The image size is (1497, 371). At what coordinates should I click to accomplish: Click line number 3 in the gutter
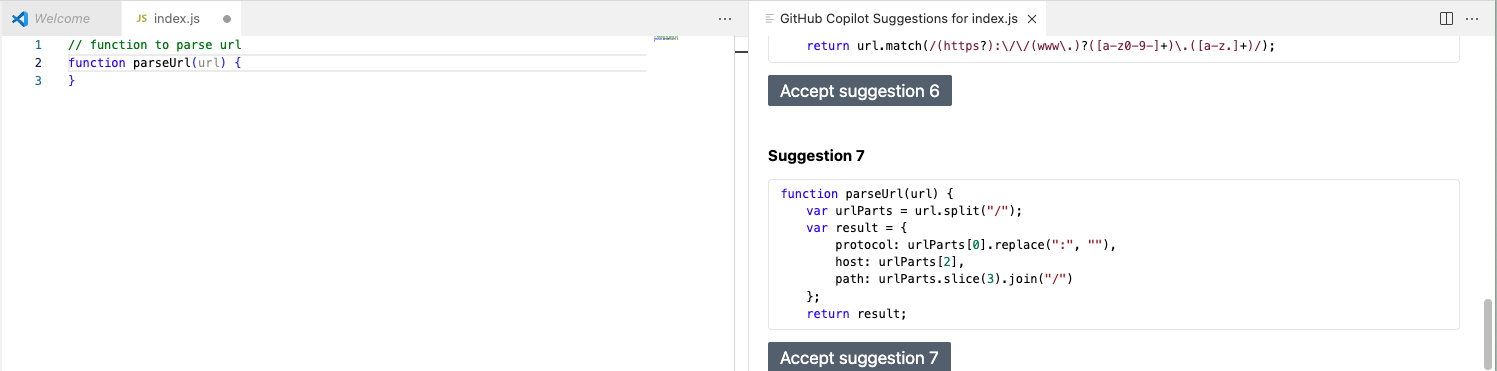coord(38,81)
